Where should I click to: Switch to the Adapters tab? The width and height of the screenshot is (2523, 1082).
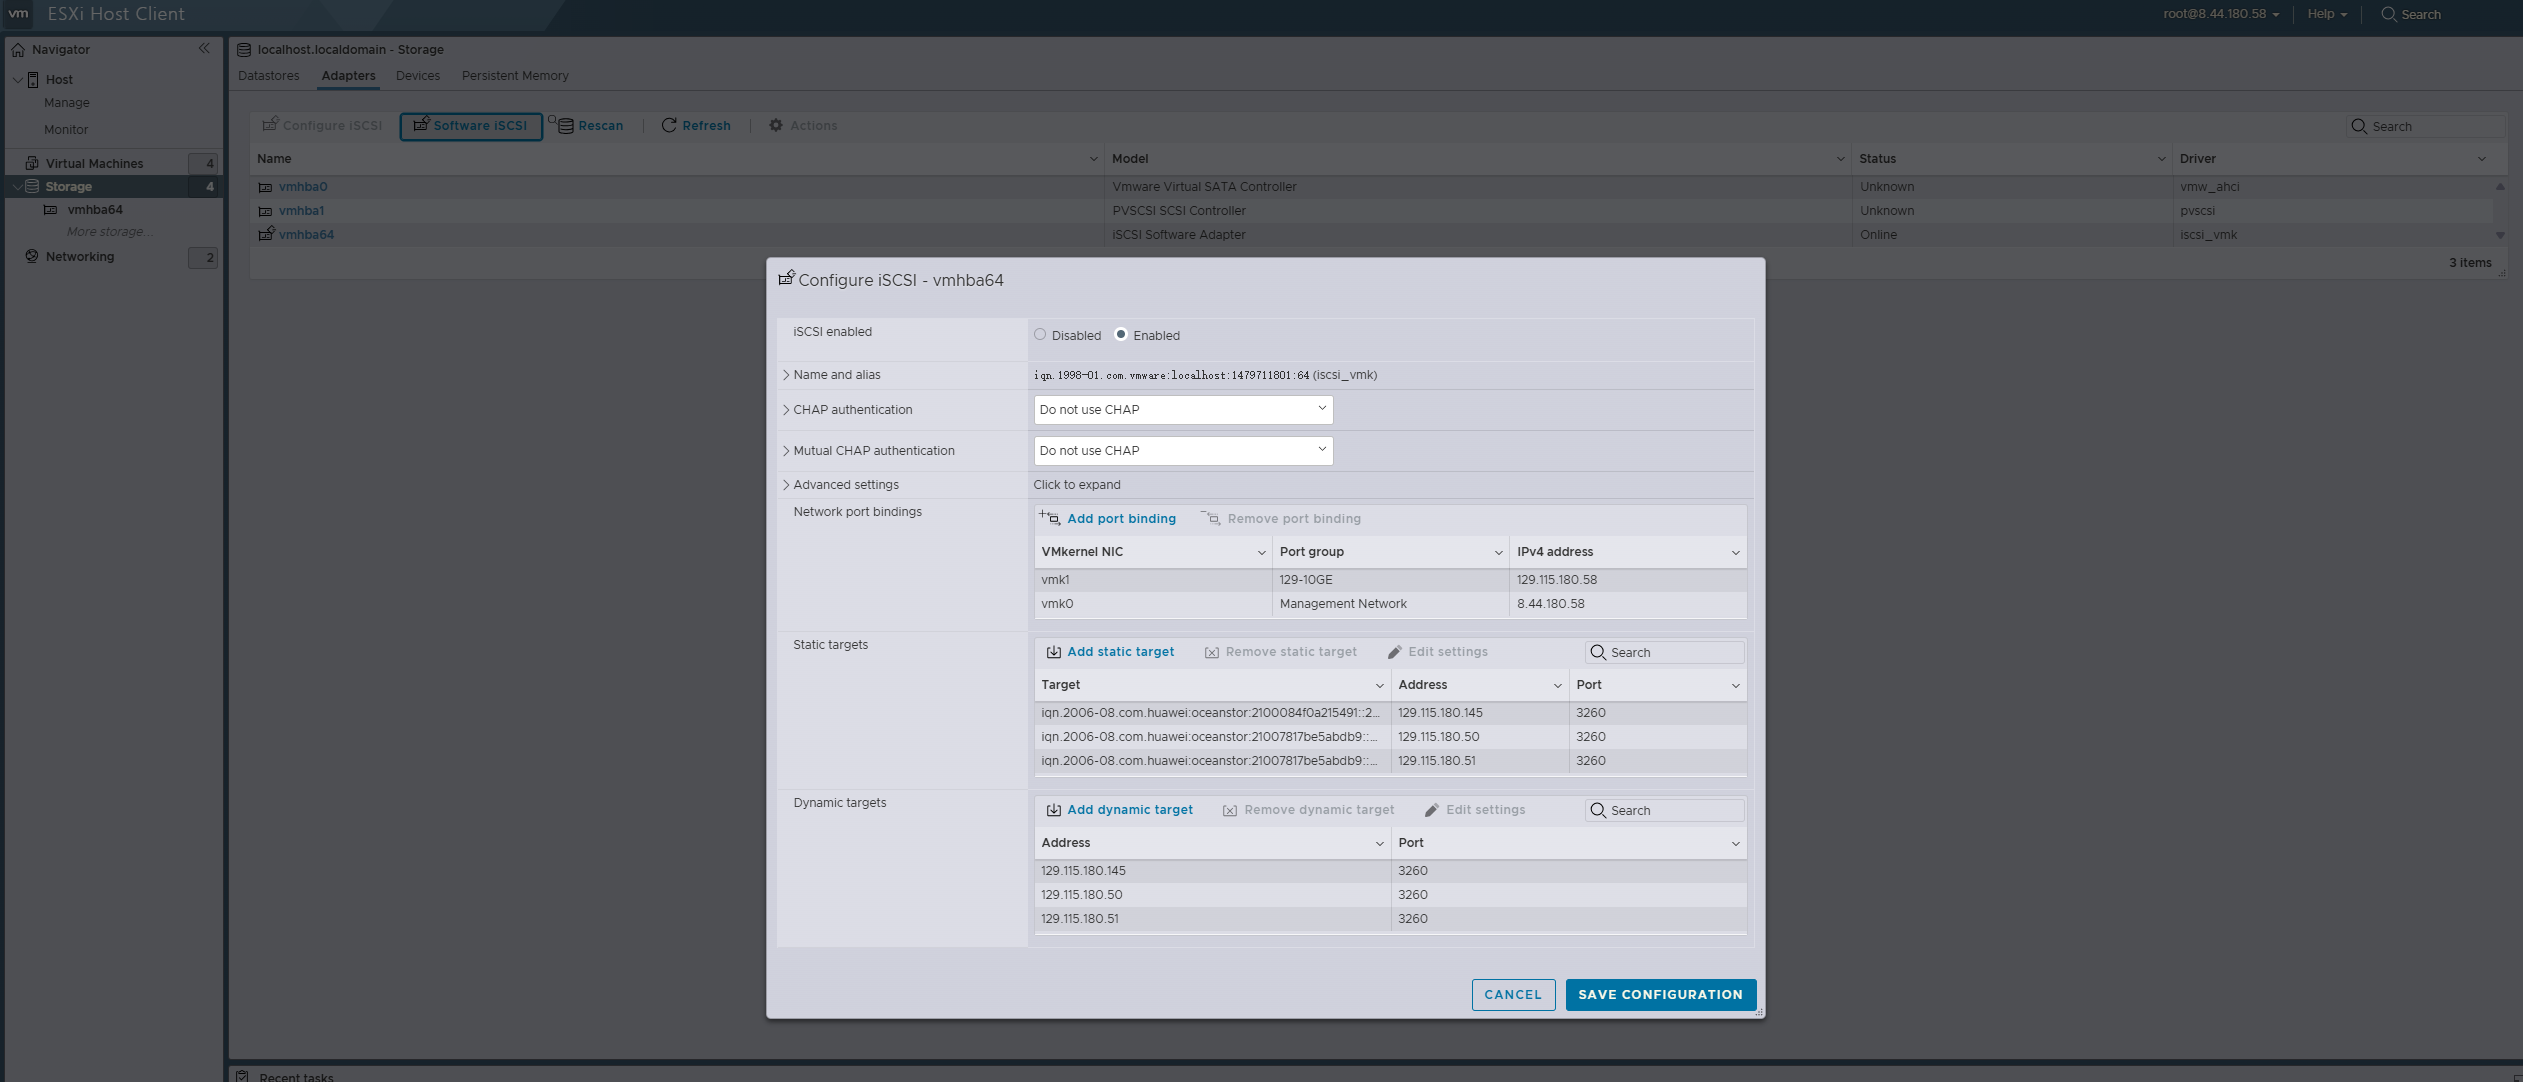coord(349,76)
